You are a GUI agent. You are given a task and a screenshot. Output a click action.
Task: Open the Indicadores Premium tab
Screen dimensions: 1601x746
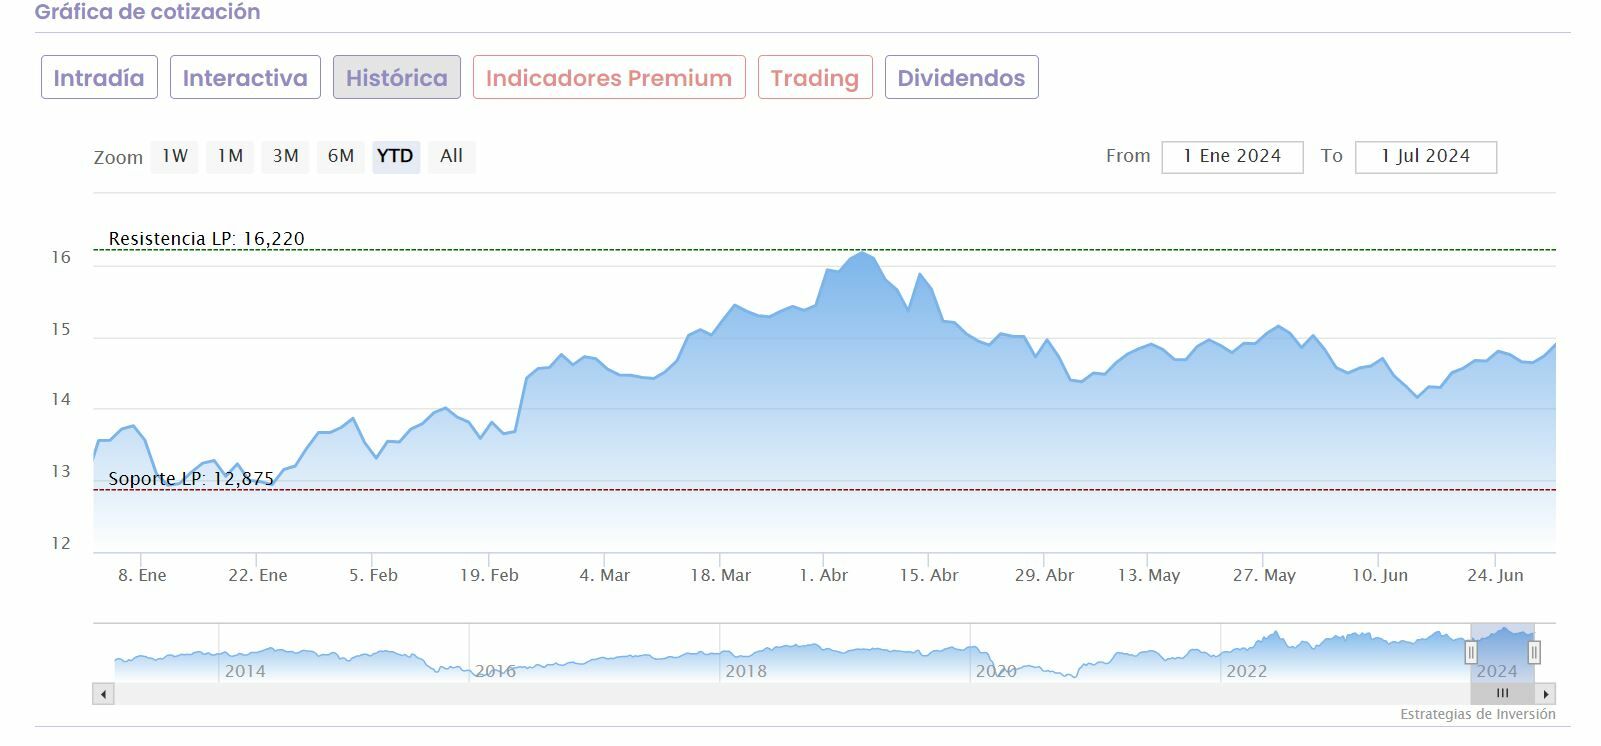pyautogui.click(x=609, y=78)
